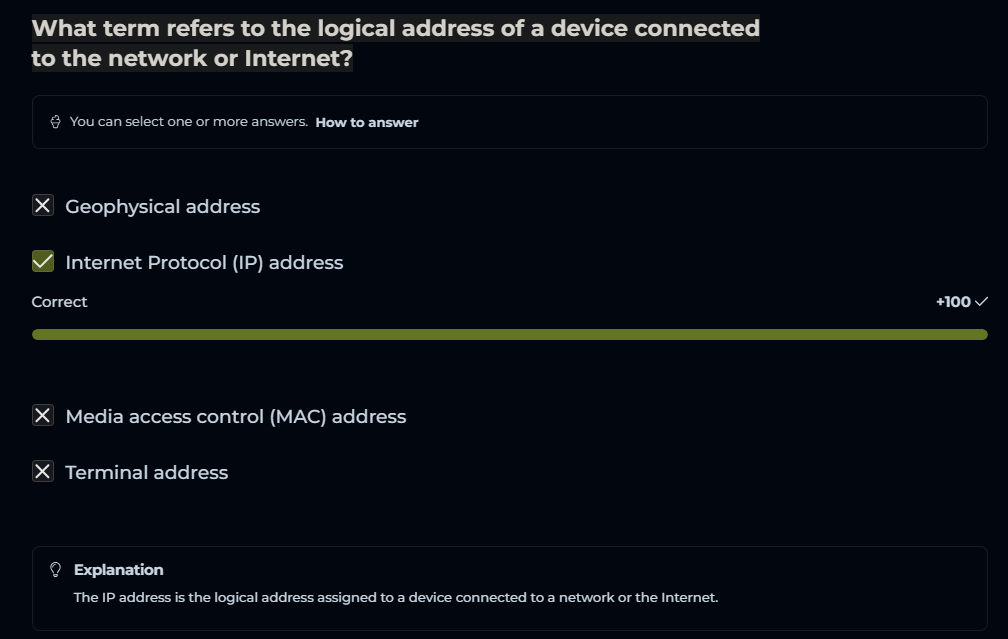Click the checkmark icon next to +100
Viewport: 1008px width, 639px height.
[x=981, y=302]
